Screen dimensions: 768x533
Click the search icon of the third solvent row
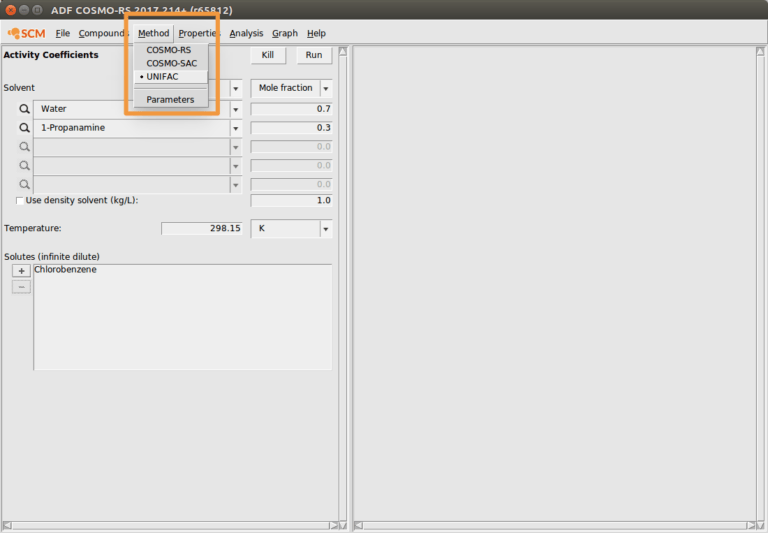[24, 146]
